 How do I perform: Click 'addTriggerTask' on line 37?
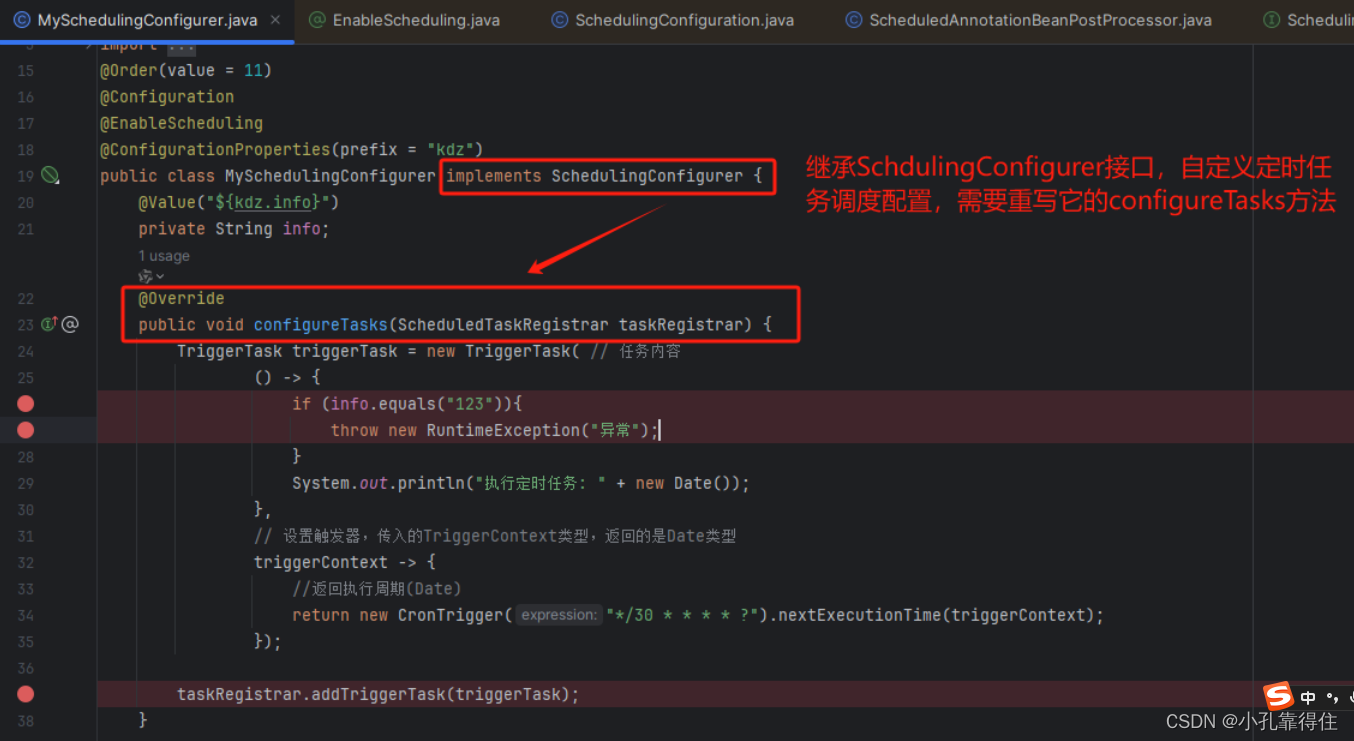[x=378, y=694]
